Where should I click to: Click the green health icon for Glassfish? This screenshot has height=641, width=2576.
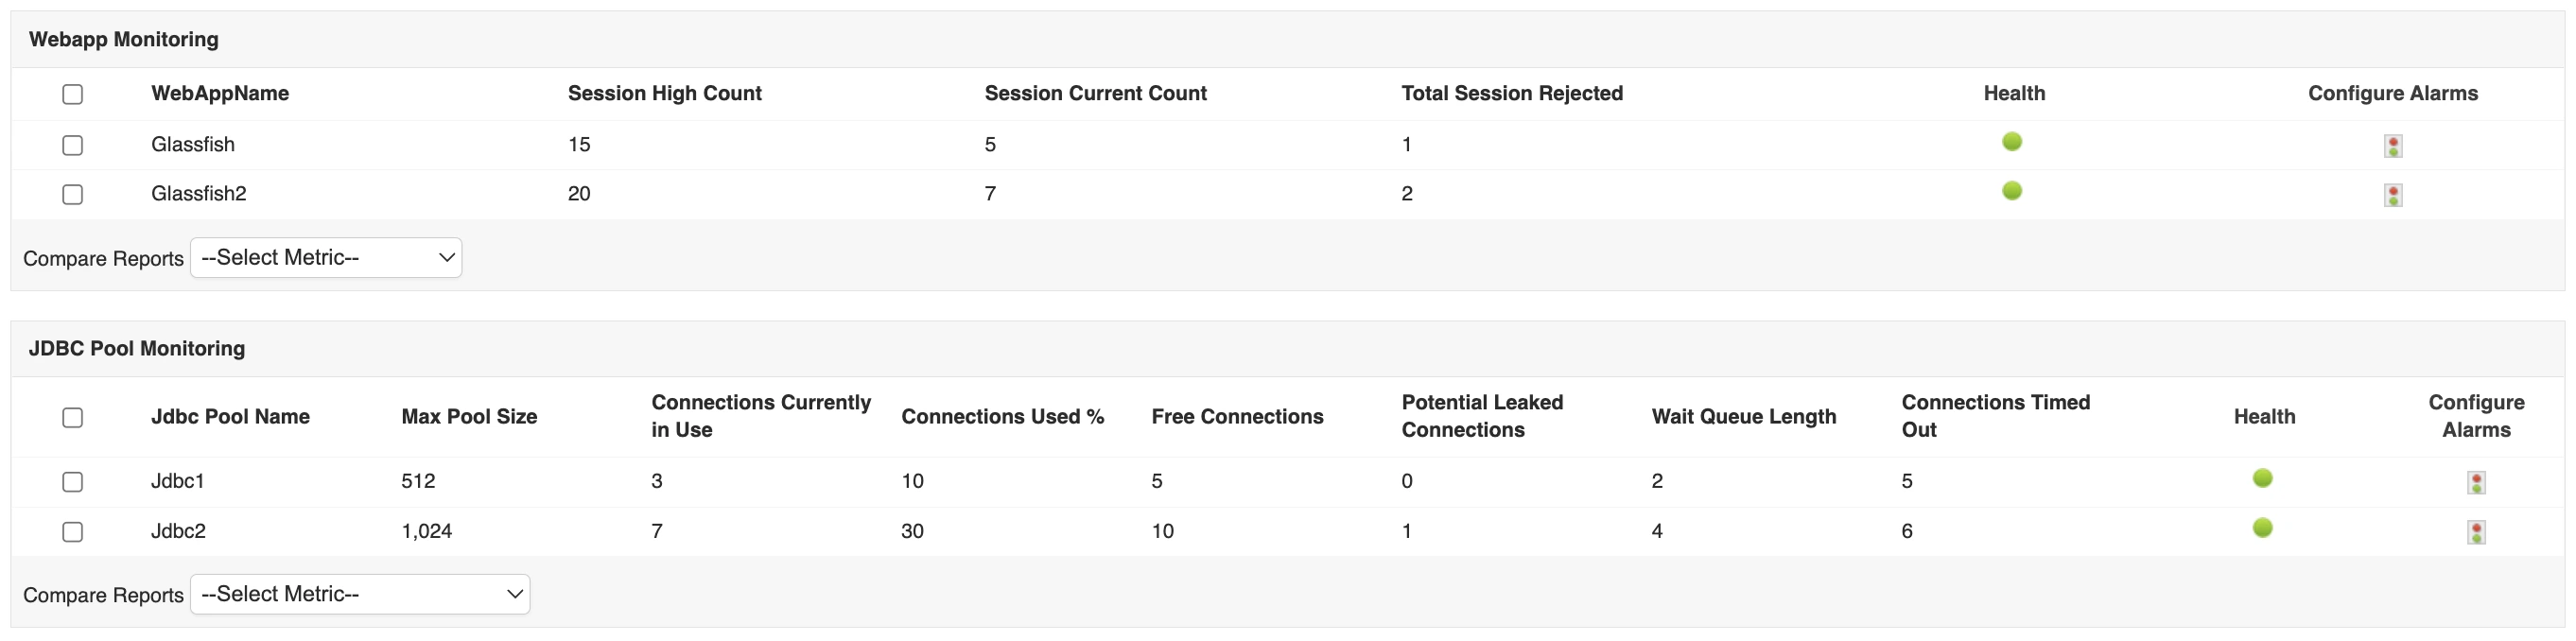click(x=2012, y=142)
